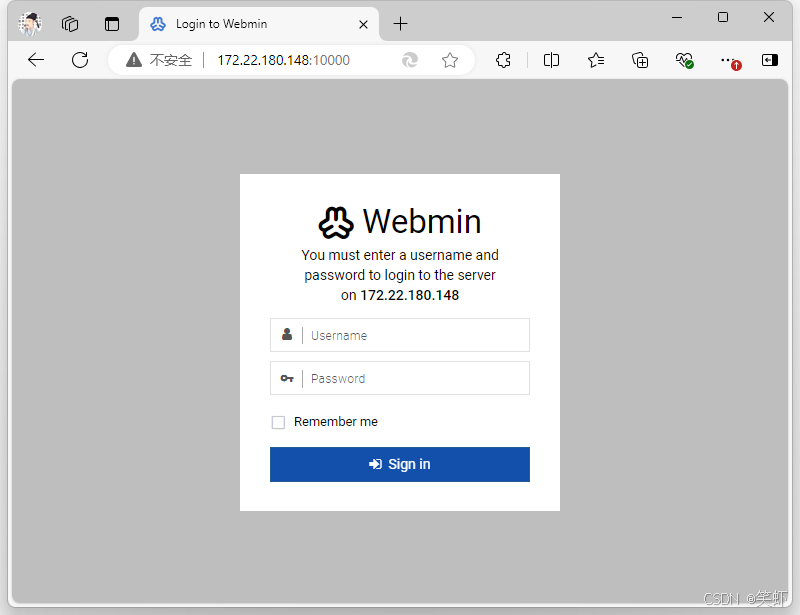Reload the page with refresh icon
The height and width of the screenshot is (615, 800).
(x=80, y=60)
